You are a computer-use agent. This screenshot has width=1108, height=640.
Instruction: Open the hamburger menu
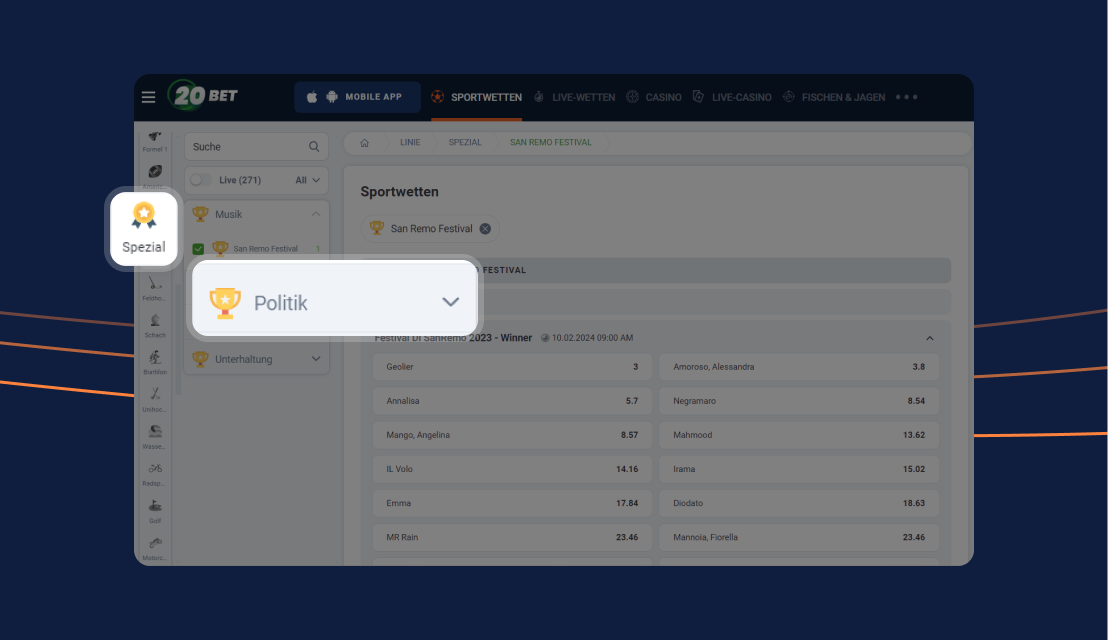[x=148, y=97]
